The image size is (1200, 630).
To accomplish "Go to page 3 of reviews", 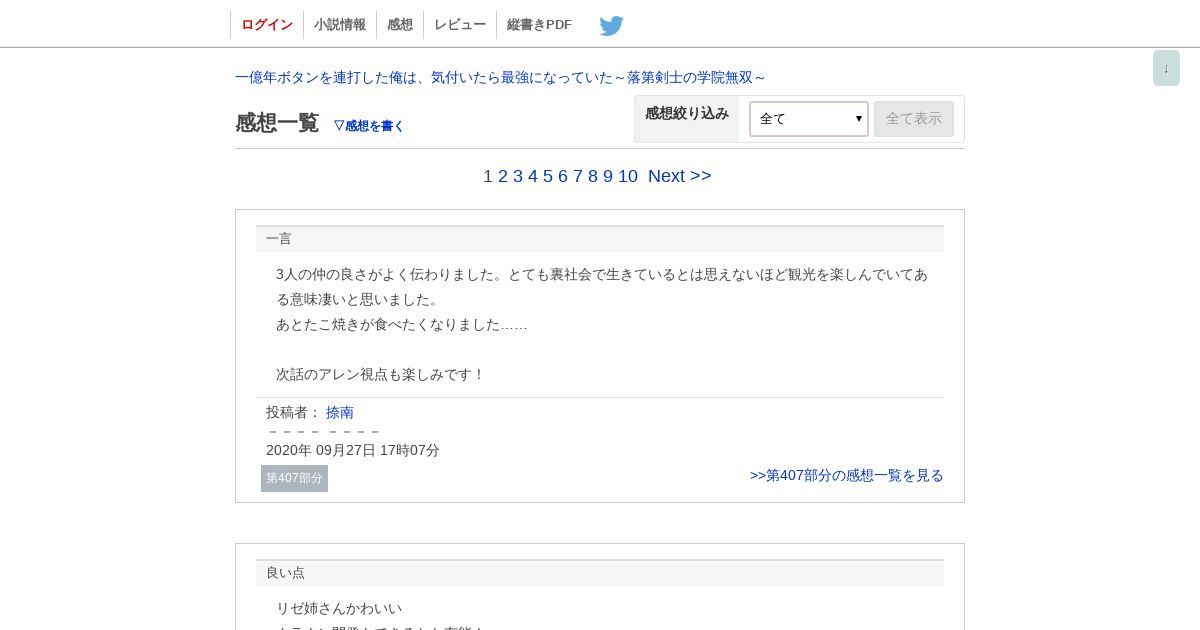I will click(518, 176).
